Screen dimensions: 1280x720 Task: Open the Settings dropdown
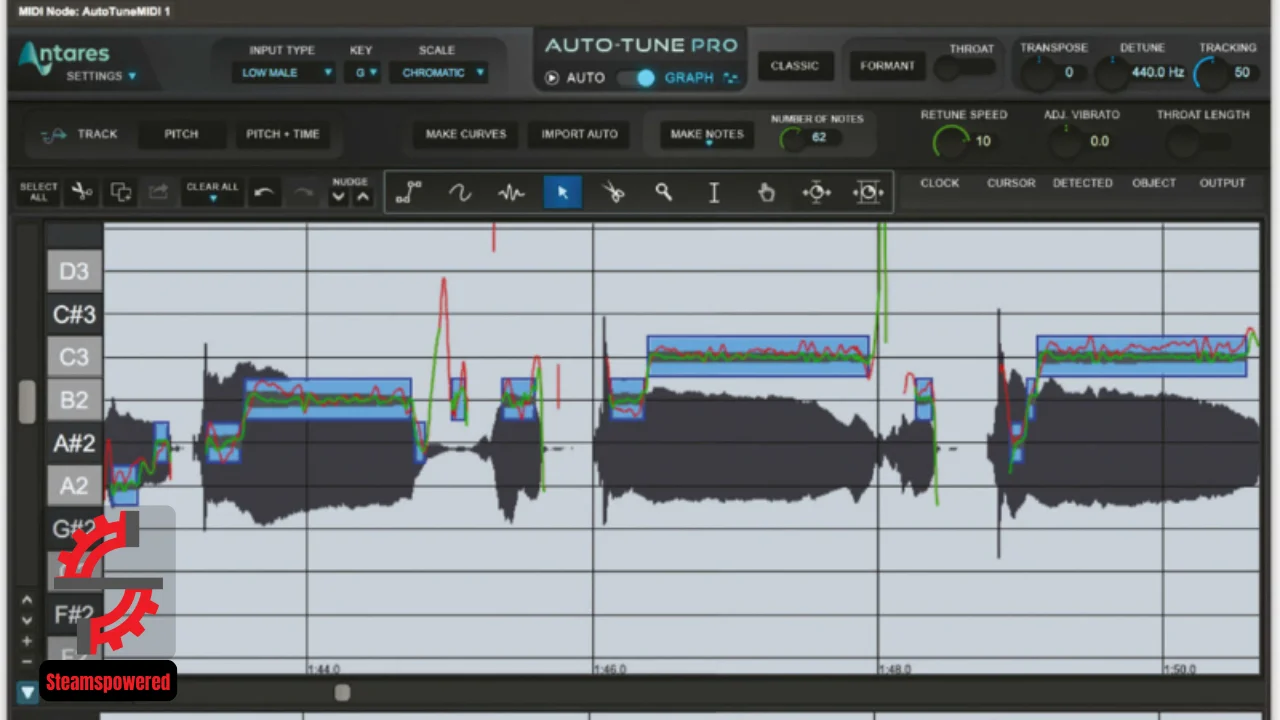tap(101, 76)
